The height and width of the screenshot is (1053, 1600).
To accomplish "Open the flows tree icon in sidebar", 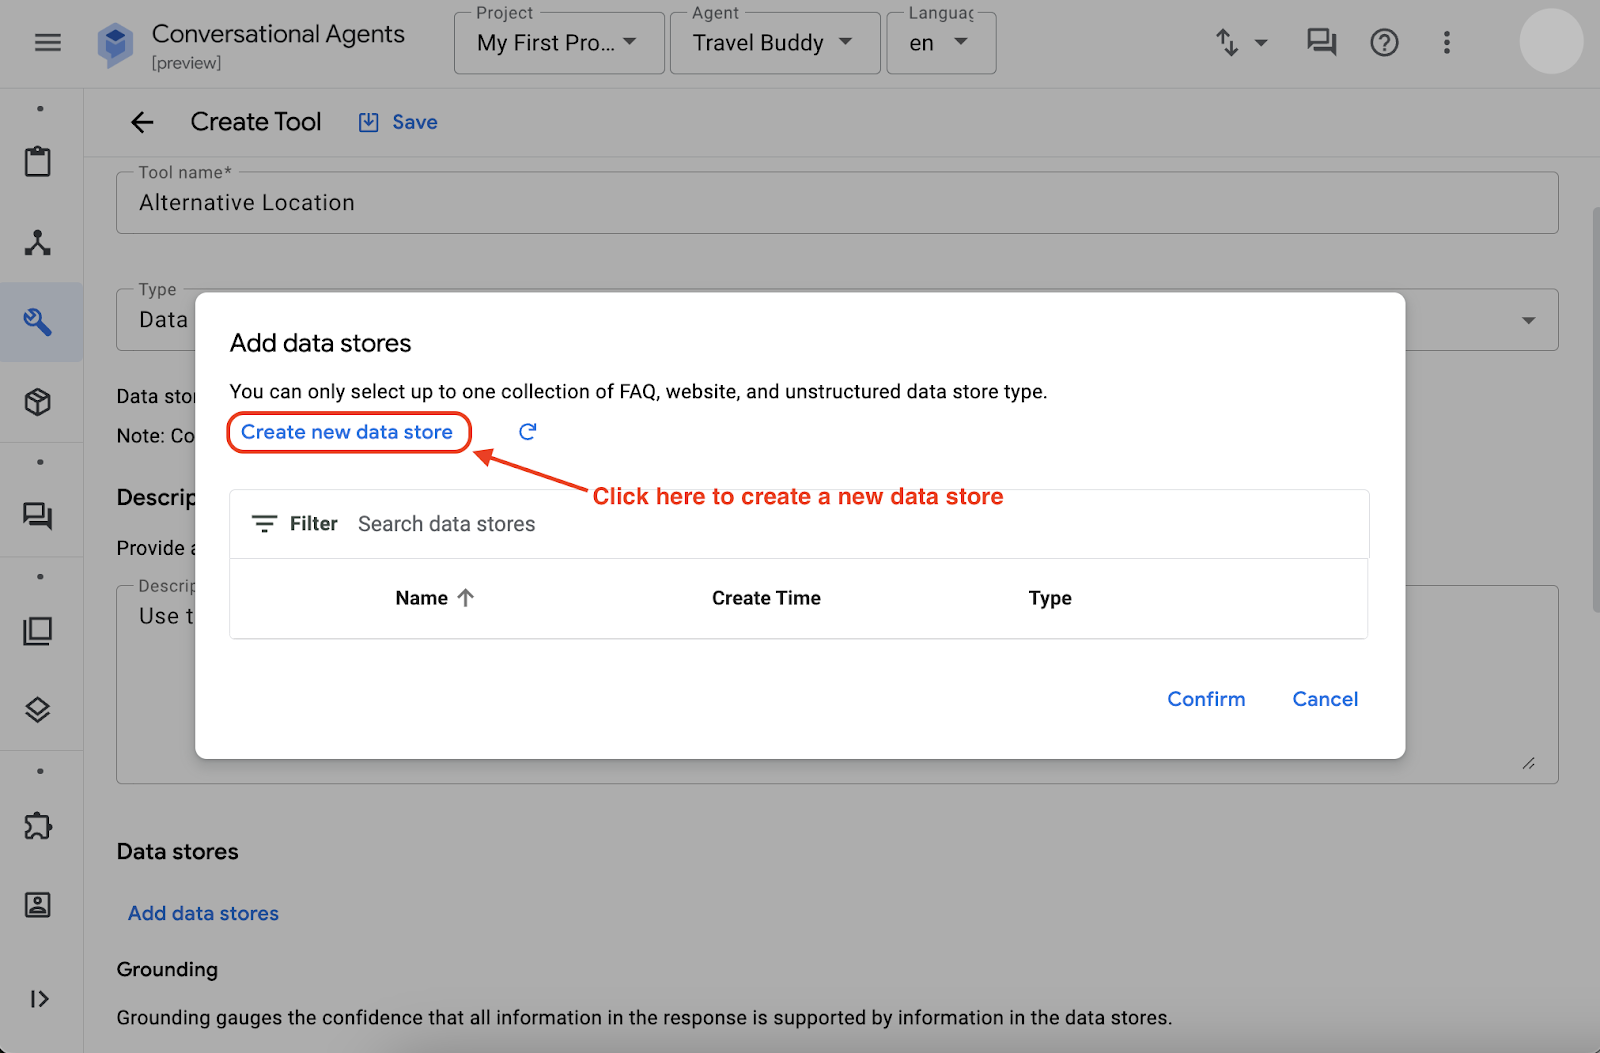I will 38,243.
